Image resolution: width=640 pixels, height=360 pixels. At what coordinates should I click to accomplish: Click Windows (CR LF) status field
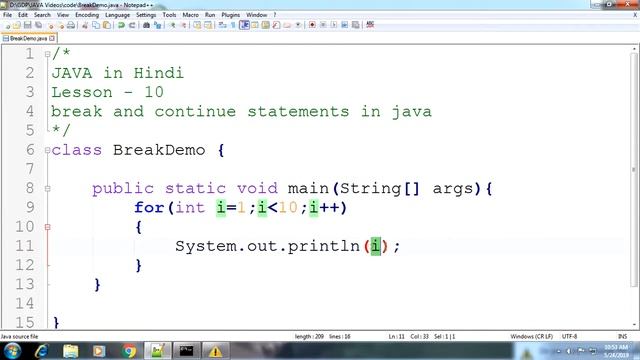coord(531,336)
